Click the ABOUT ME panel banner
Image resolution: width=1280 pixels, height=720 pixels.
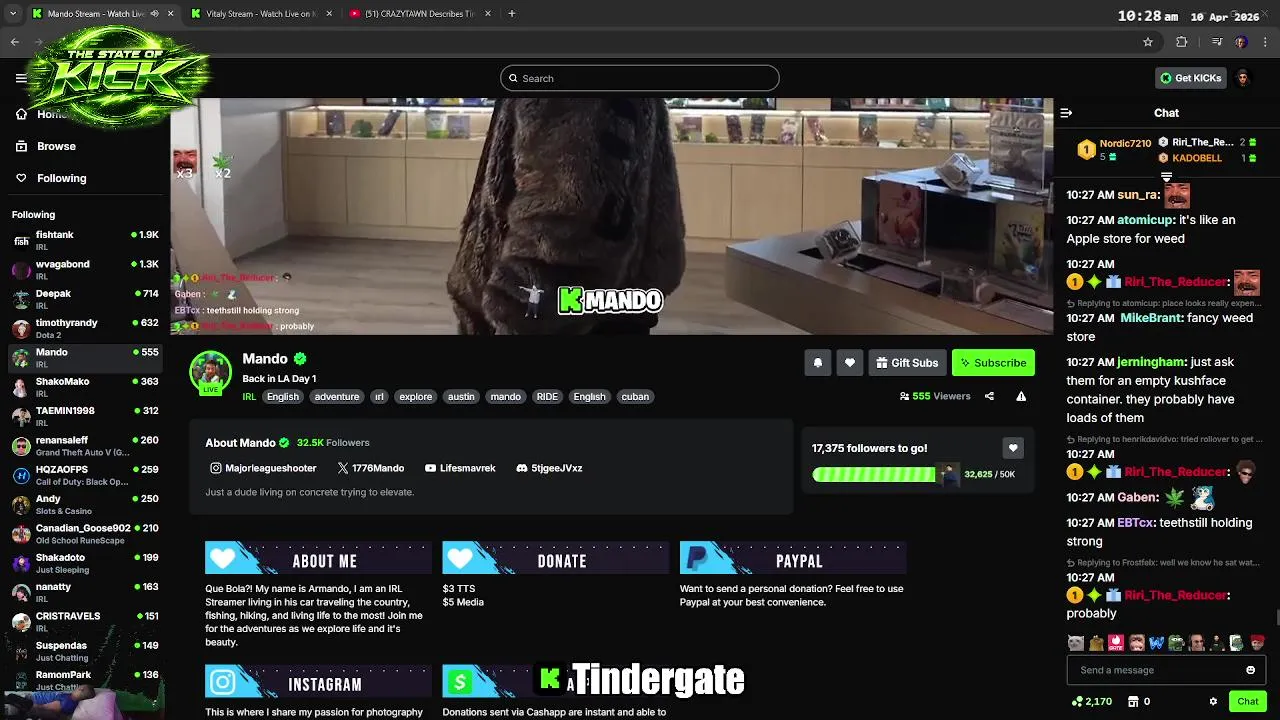pos(318,558)
